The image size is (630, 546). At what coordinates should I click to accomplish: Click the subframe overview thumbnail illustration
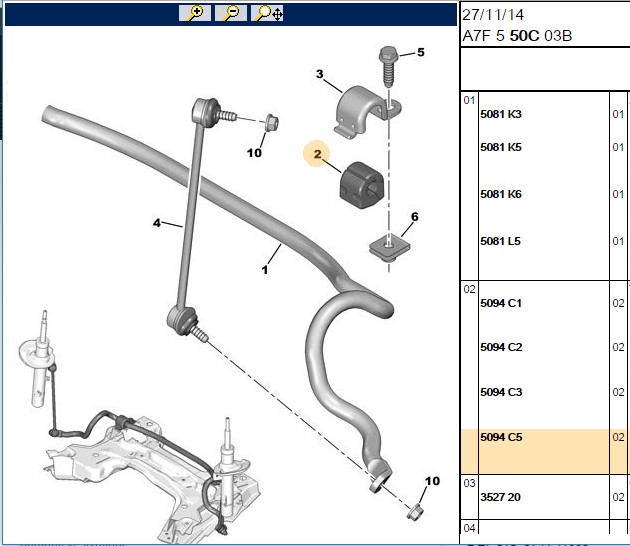click(x=139, y=428)
